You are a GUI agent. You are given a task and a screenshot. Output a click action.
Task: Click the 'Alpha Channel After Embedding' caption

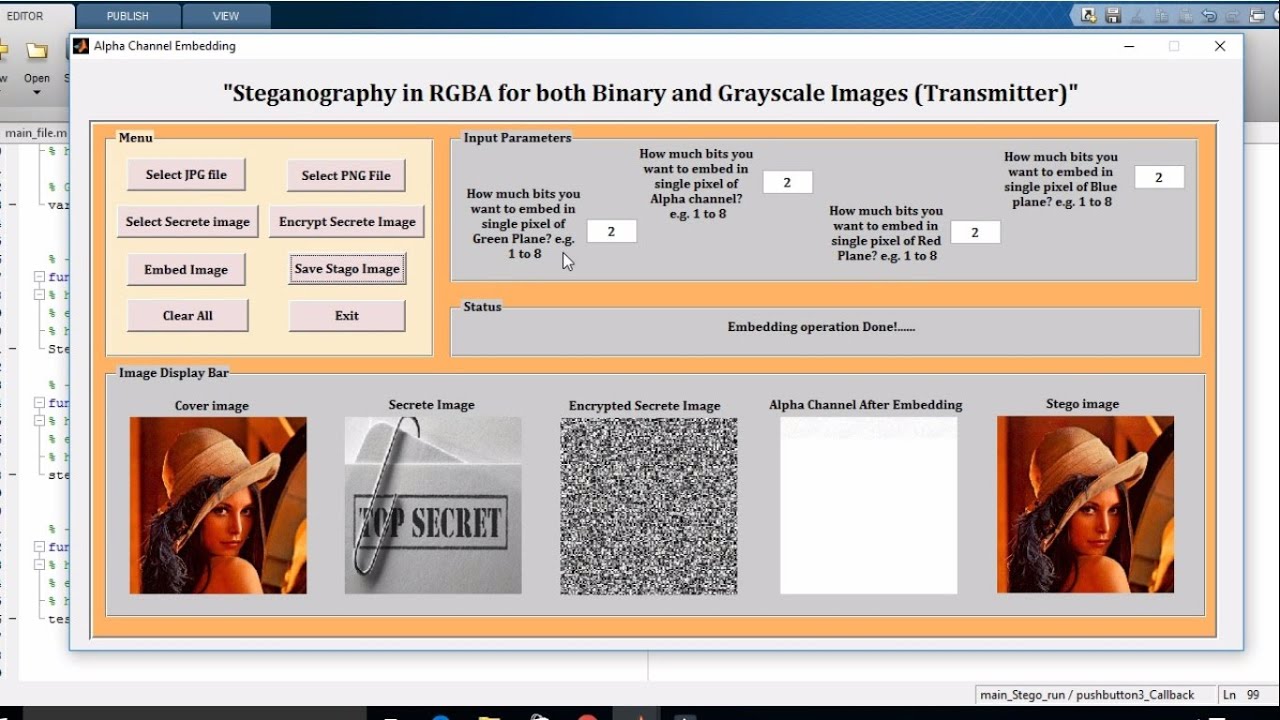866,405
